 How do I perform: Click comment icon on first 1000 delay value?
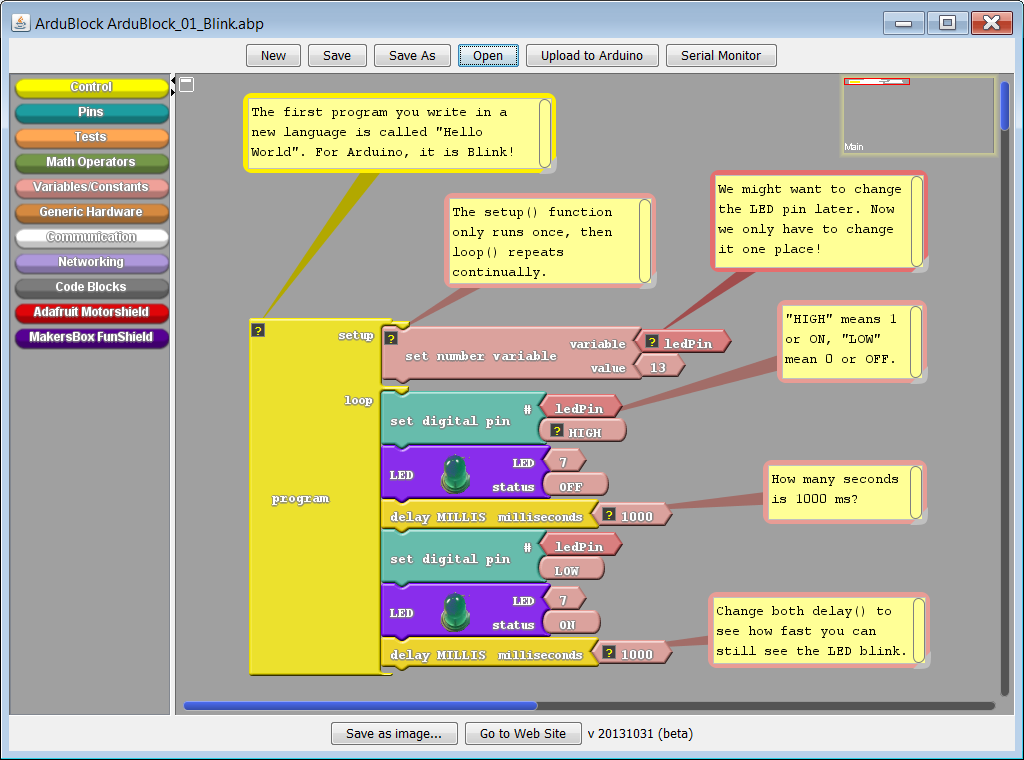coord(609,515)
